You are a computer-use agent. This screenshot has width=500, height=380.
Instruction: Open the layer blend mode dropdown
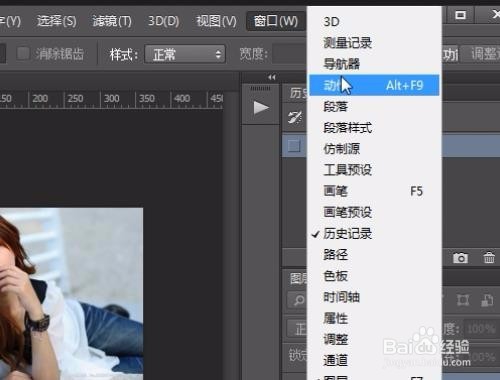tap(297, 329)
